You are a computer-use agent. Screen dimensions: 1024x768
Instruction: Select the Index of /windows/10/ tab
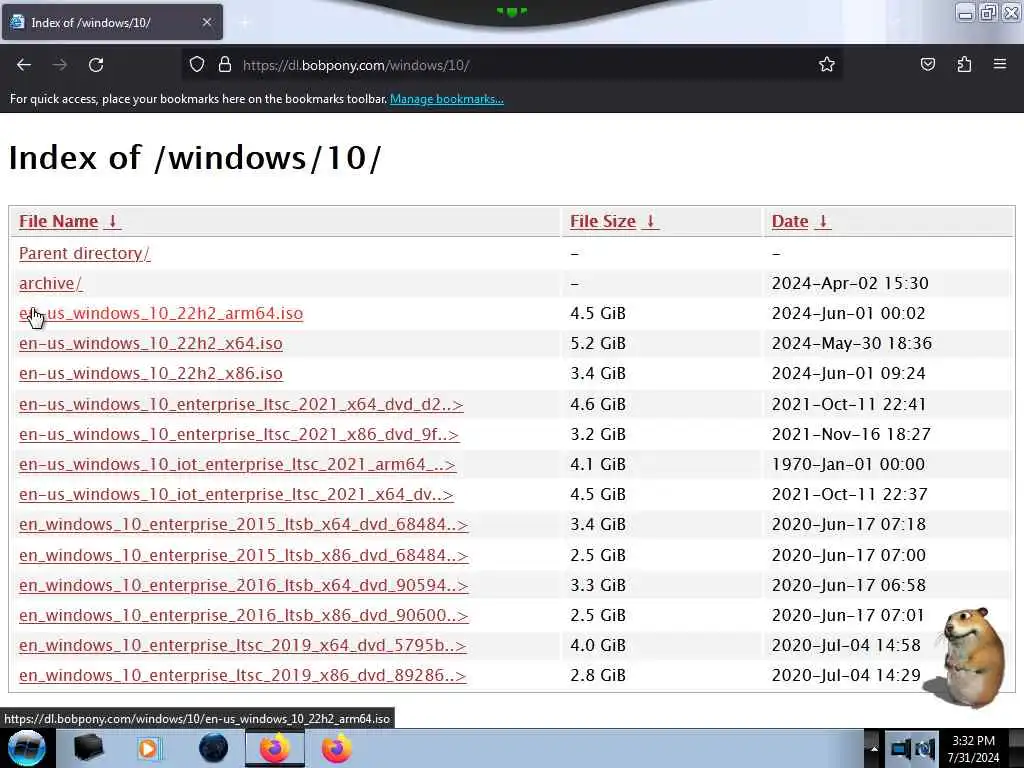[x=112, y=22]
